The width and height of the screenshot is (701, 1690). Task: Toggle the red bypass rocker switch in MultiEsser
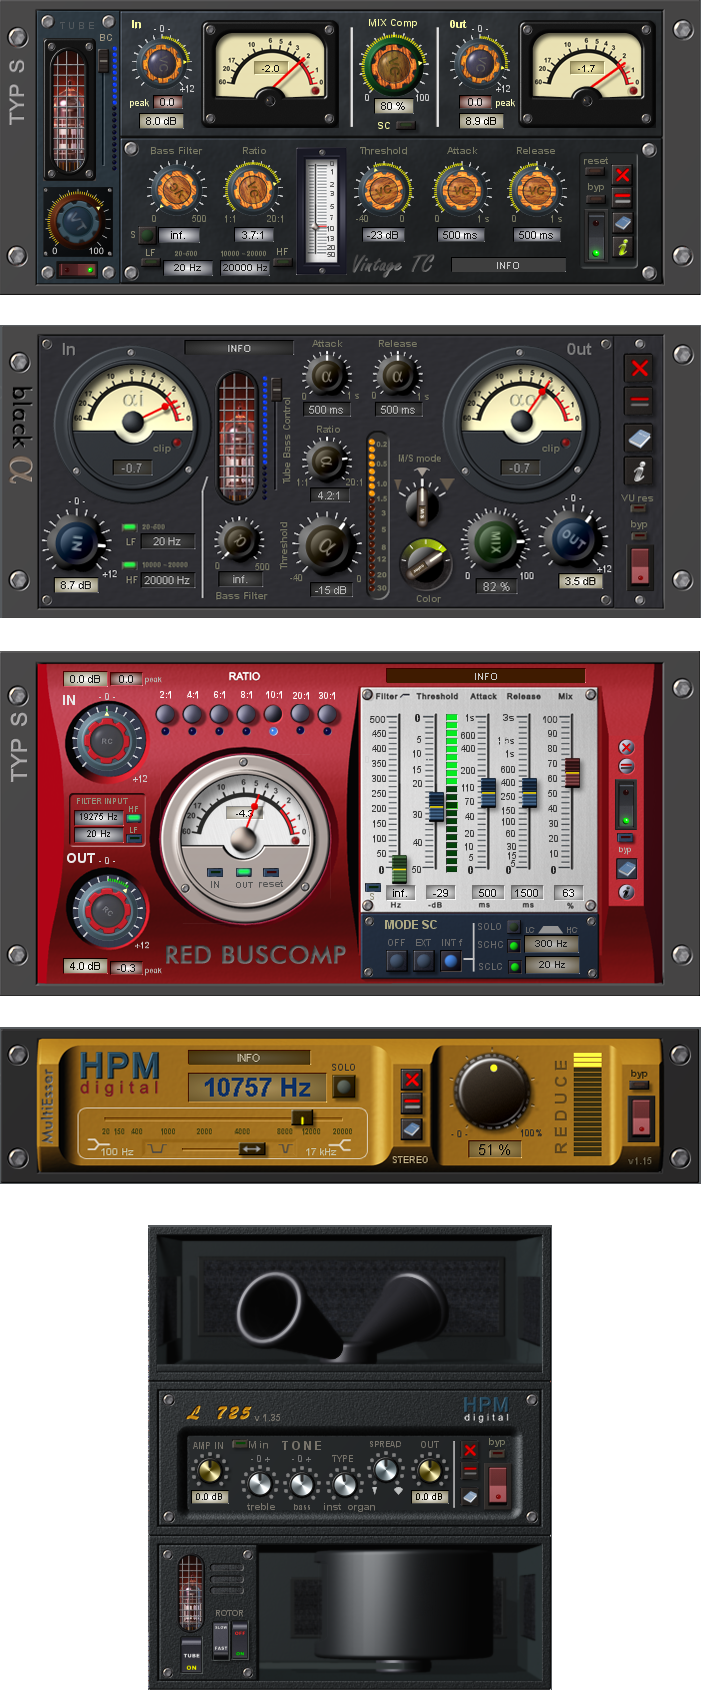[639, 1116]
